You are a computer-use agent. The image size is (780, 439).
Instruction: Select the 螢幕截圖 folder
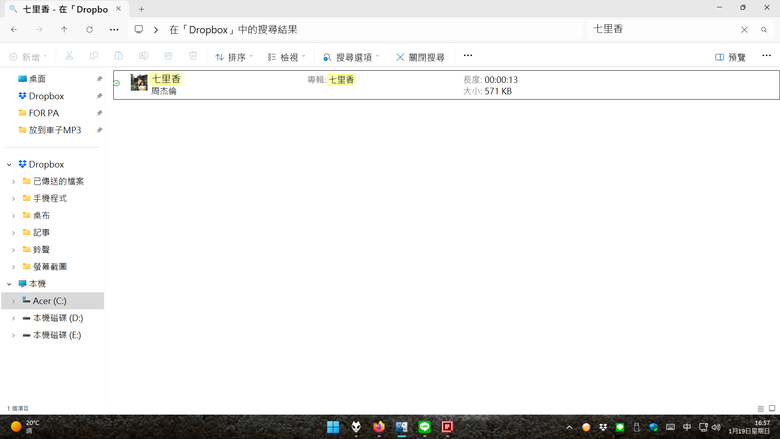click(x=50, y=266)
